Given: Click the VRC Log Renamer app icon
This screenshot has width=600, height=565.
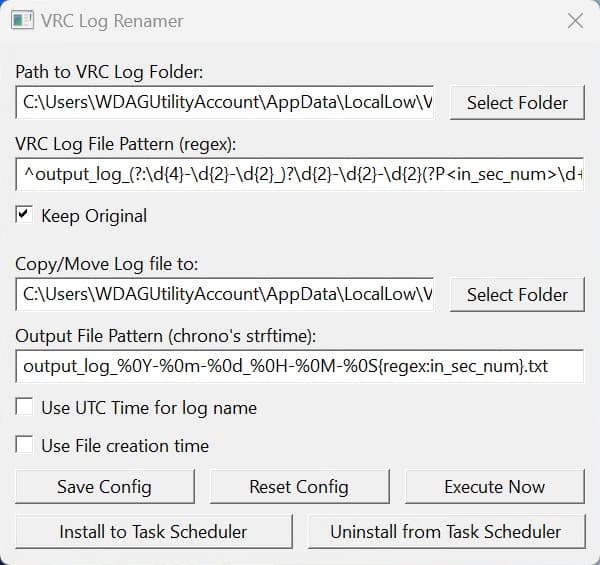Looking at the screenshot, I should point(23,21).
